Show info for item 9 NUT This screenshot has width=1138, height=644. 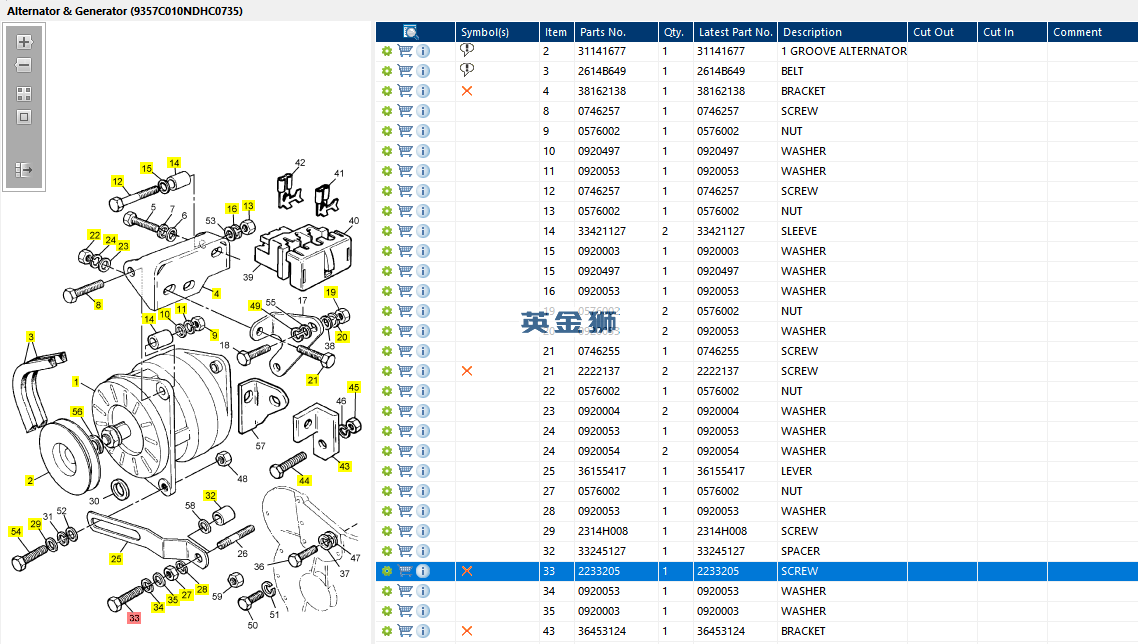coord(423,131)
